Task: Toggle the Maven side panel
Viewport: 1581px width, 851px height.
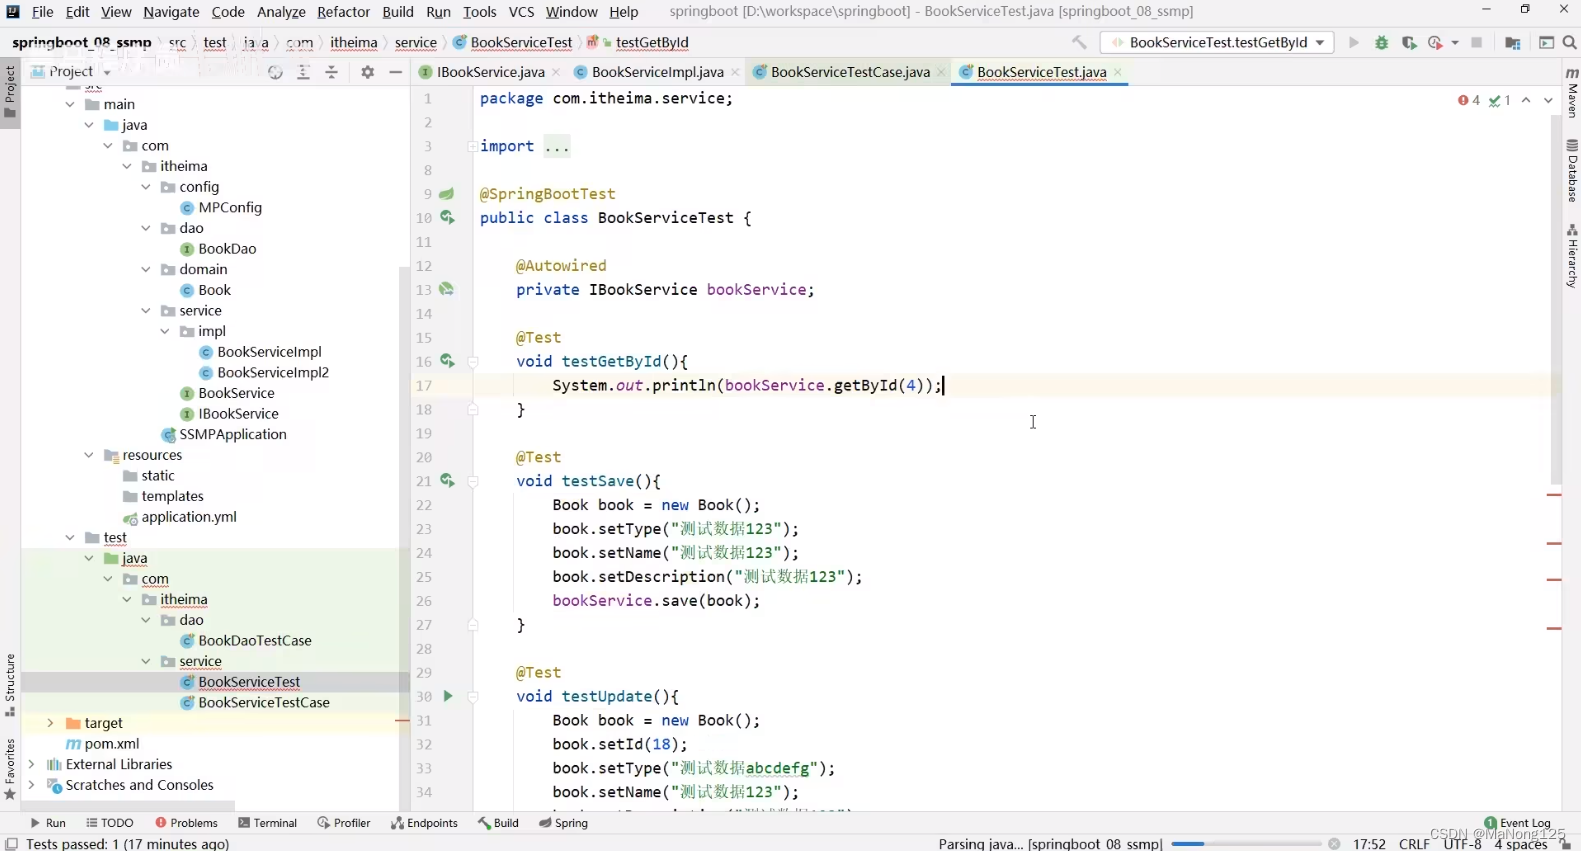Action: click(x=1572, y=92)
